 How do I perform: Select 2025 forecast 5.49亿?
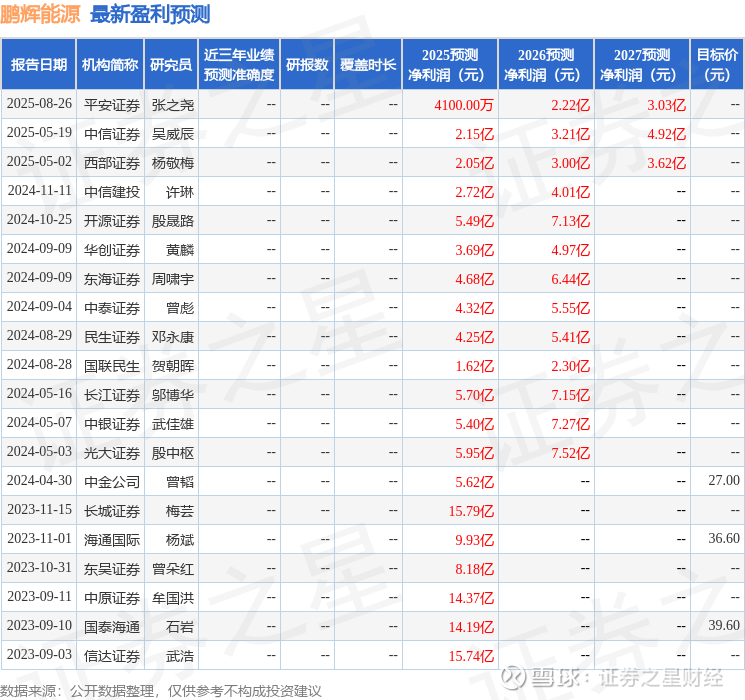coord(474,221)
